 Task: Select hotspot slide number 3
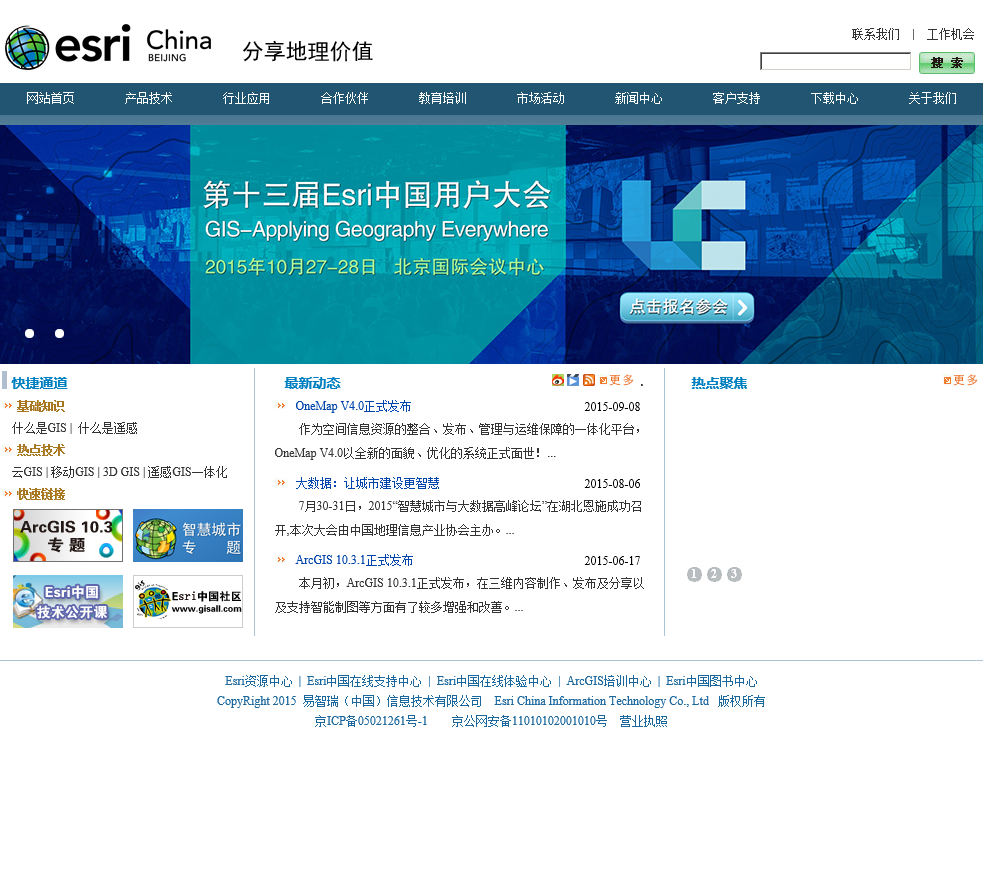coord(734,574)
